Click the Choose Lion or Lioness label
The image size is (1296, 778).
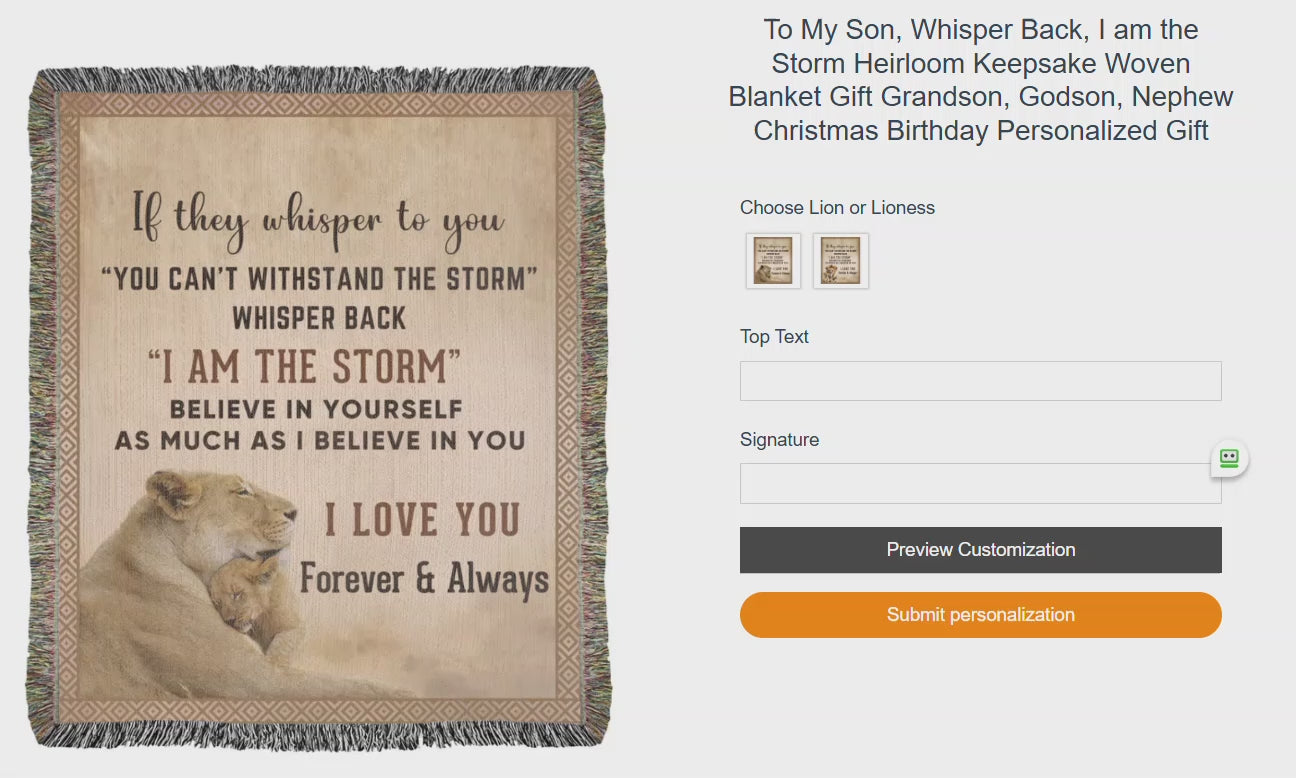pyautogui.click(x=837, y=207)
